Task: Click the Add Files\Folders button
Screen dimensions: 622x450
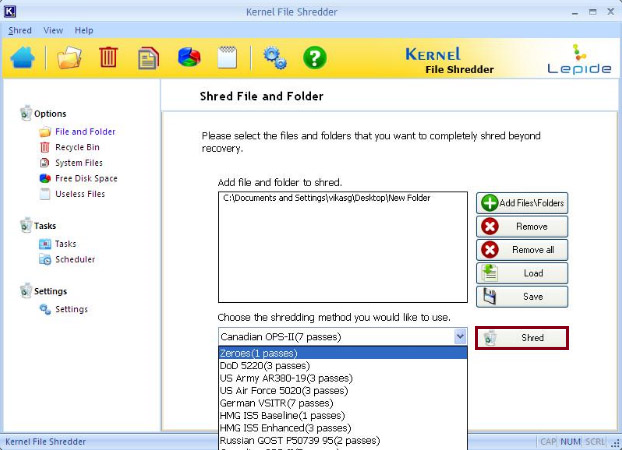Action: click(522, 203)
